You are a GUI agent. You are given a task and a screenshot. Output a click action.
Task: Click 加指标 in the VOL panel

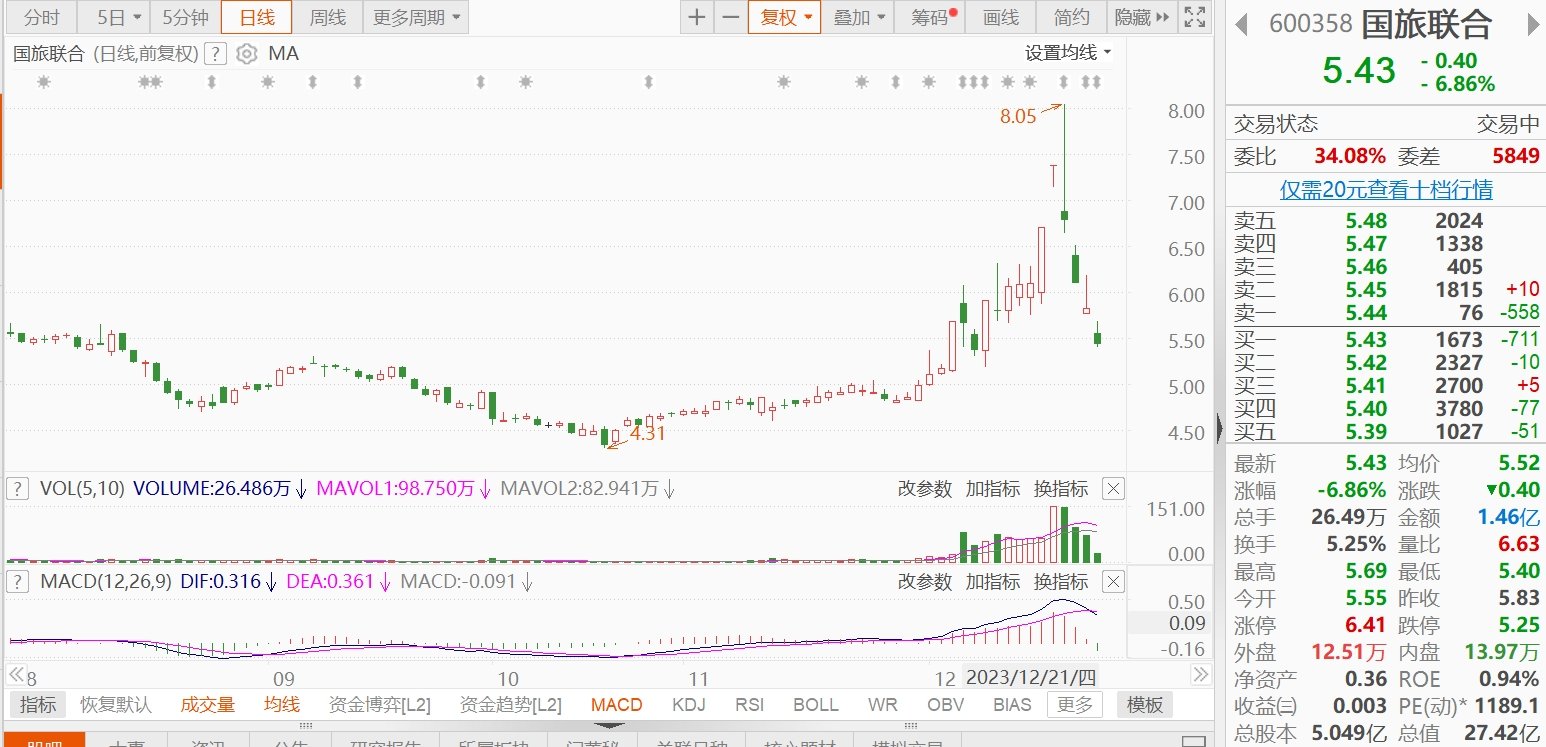(x=992, y=489)
